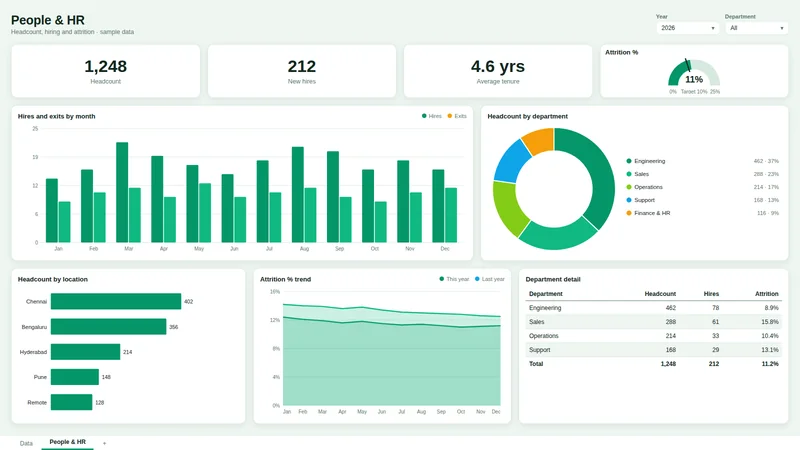Toggle Last year legend in attrition trend
The height and width of the screenshot is (450, 800).
pos(490,279)
